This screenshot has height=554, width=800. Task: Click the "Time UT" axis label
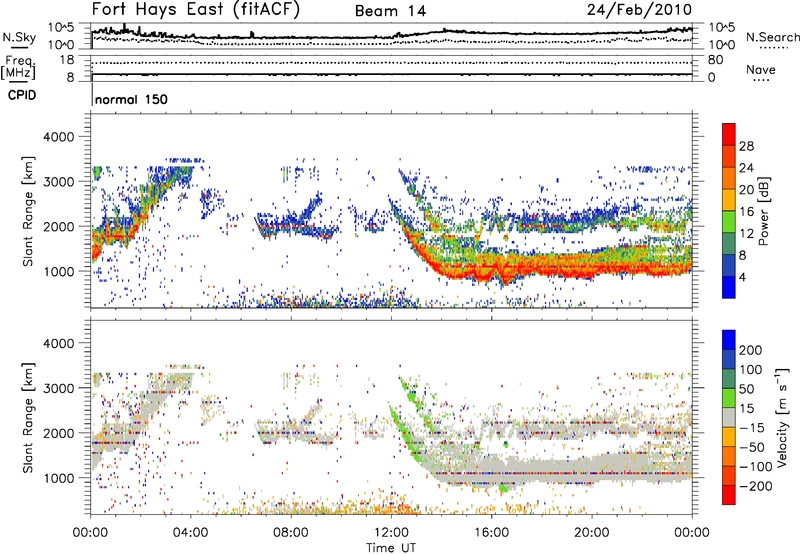pyautogui.click(x=391, y=548)
